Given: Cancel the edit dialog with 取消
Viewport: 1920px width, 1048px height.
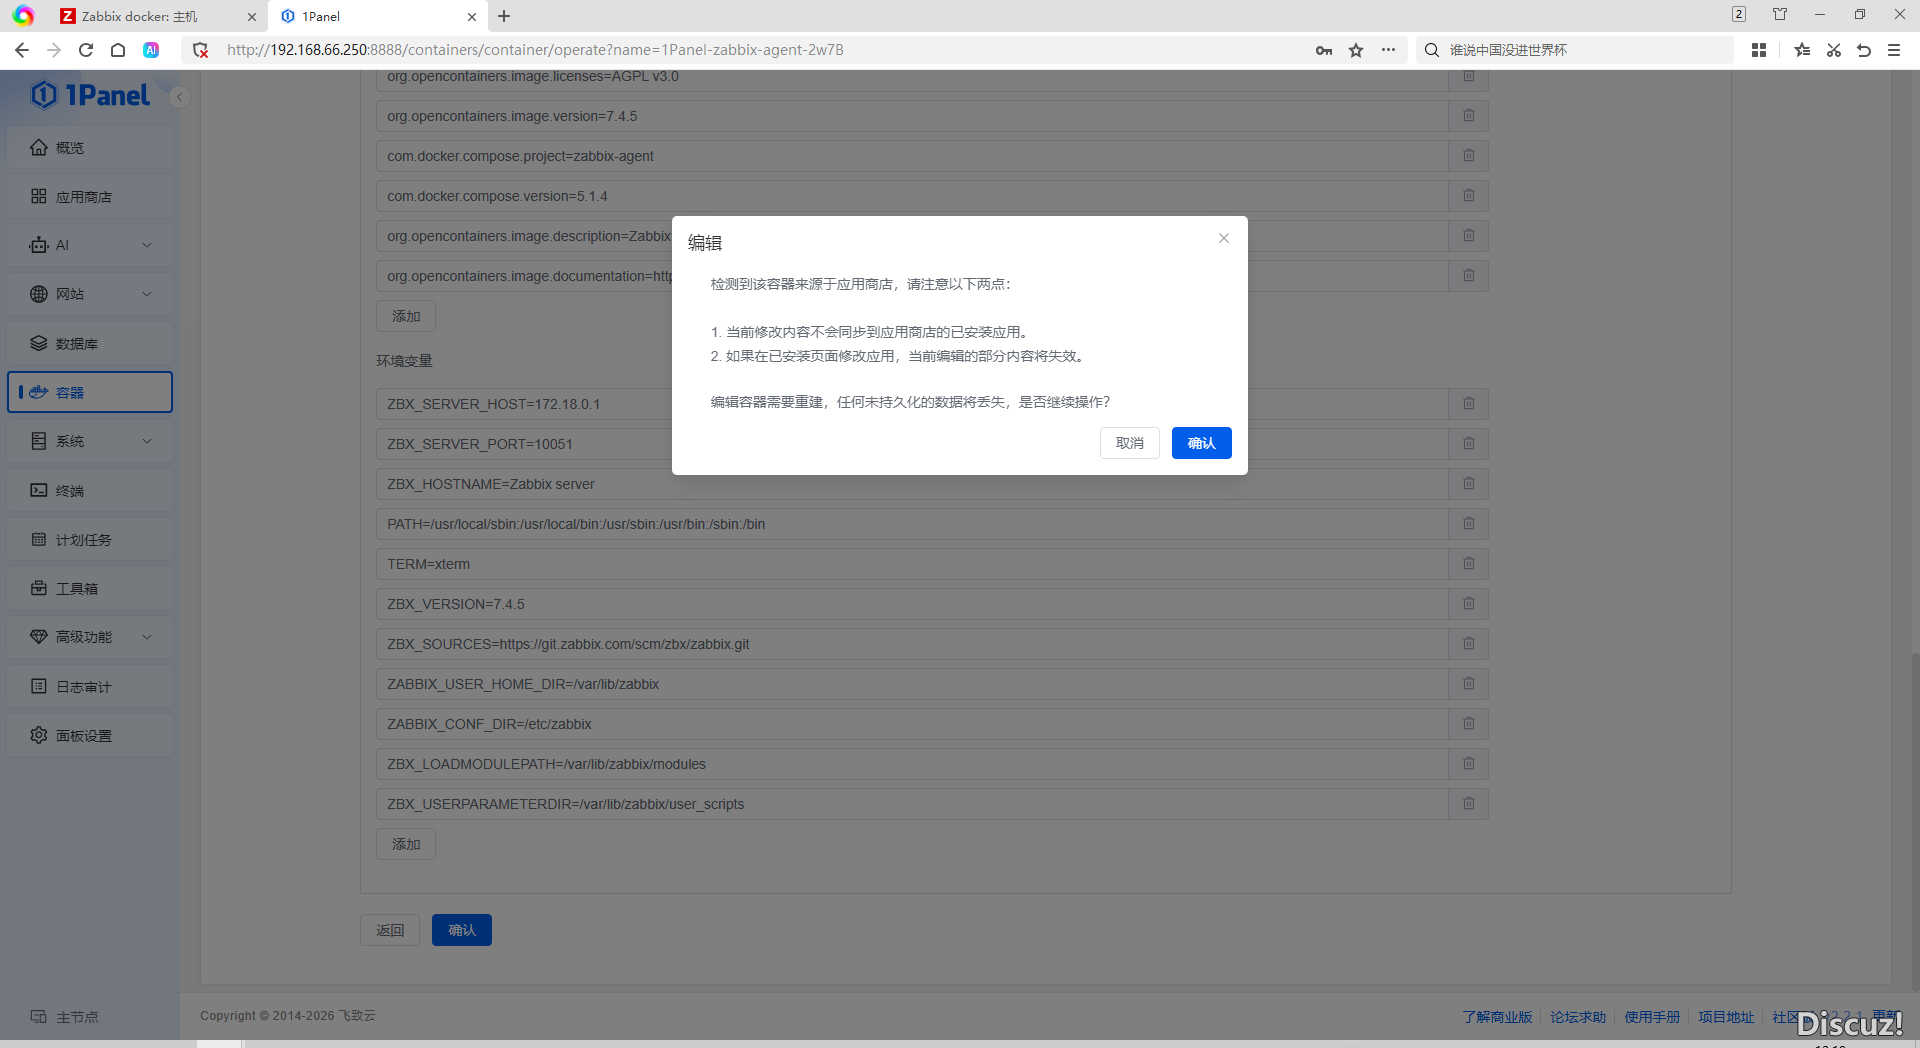Looking at the screenshot, I should (x=1130, y=443).
